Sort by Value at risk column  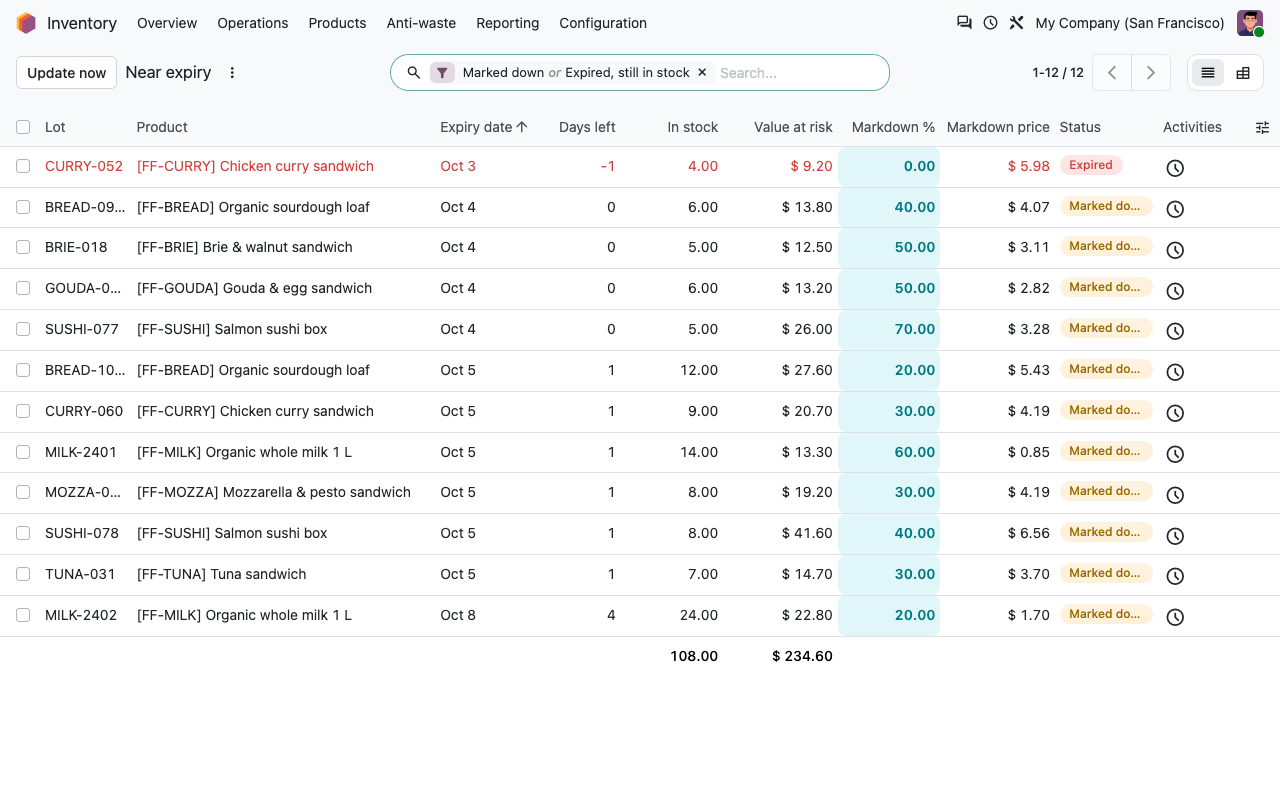click(793, 127)
